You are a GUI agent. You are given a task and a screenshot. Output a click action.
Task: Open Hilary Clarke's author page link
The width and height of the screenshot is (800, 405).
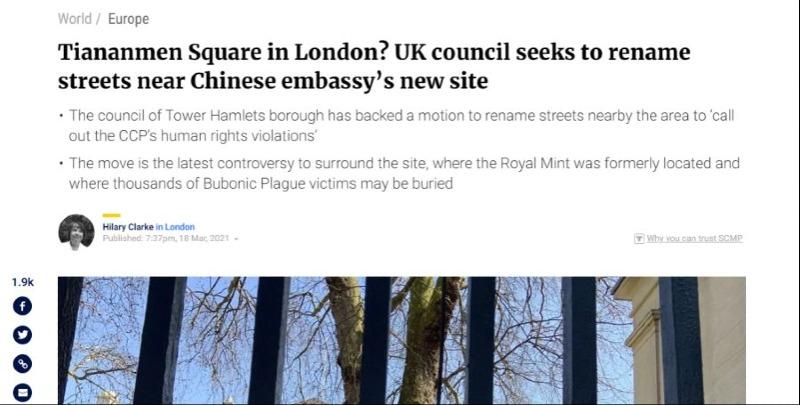[128, 227]
